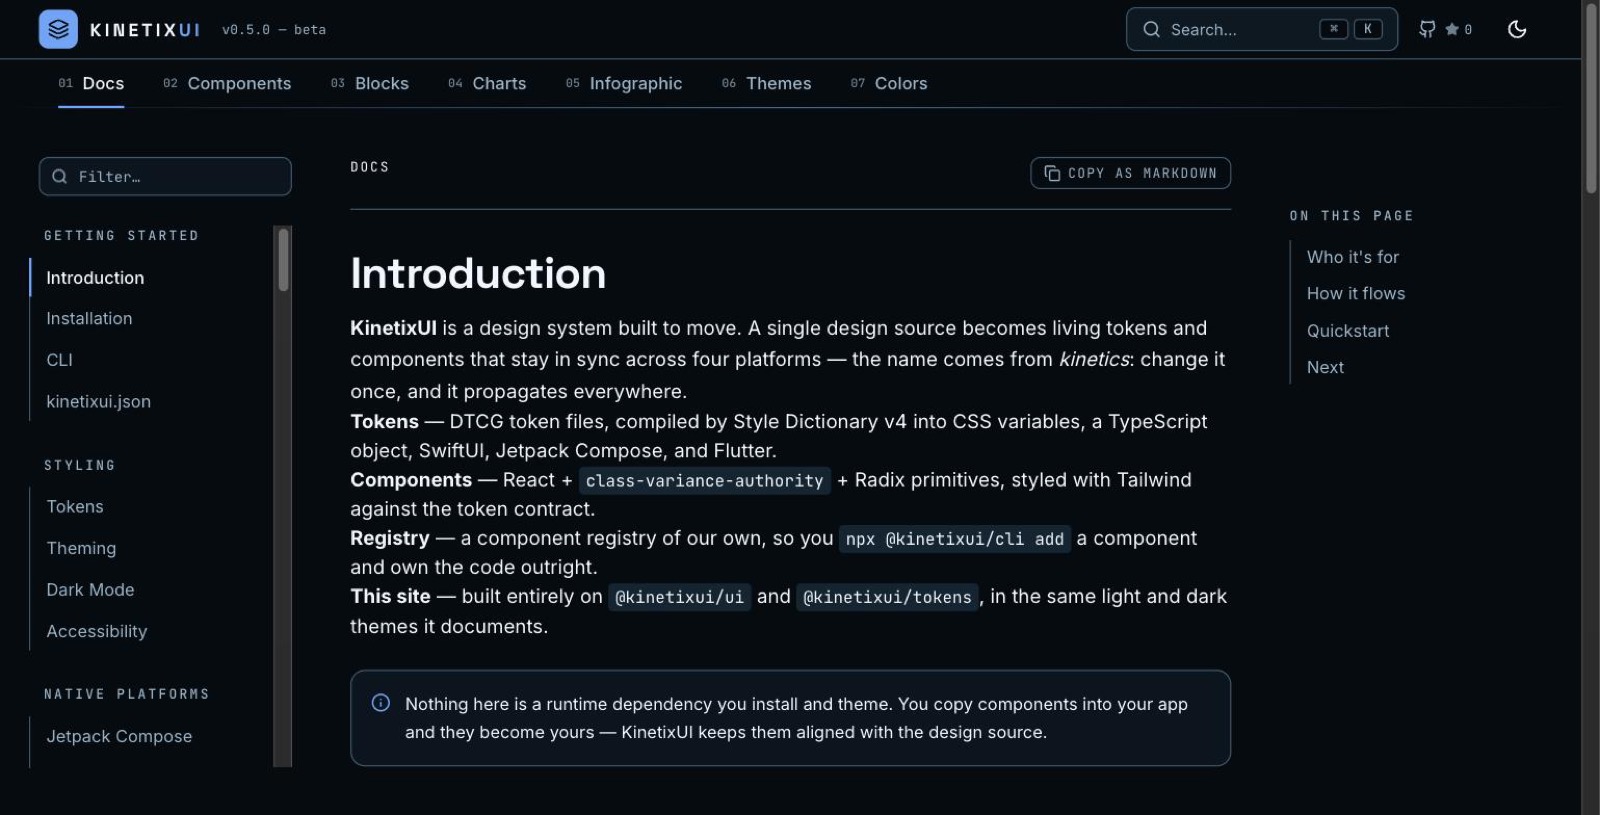Click the @kinetixui/ui code snippet
Viewport: 1600px width, 815px height.
coord(679,597)
